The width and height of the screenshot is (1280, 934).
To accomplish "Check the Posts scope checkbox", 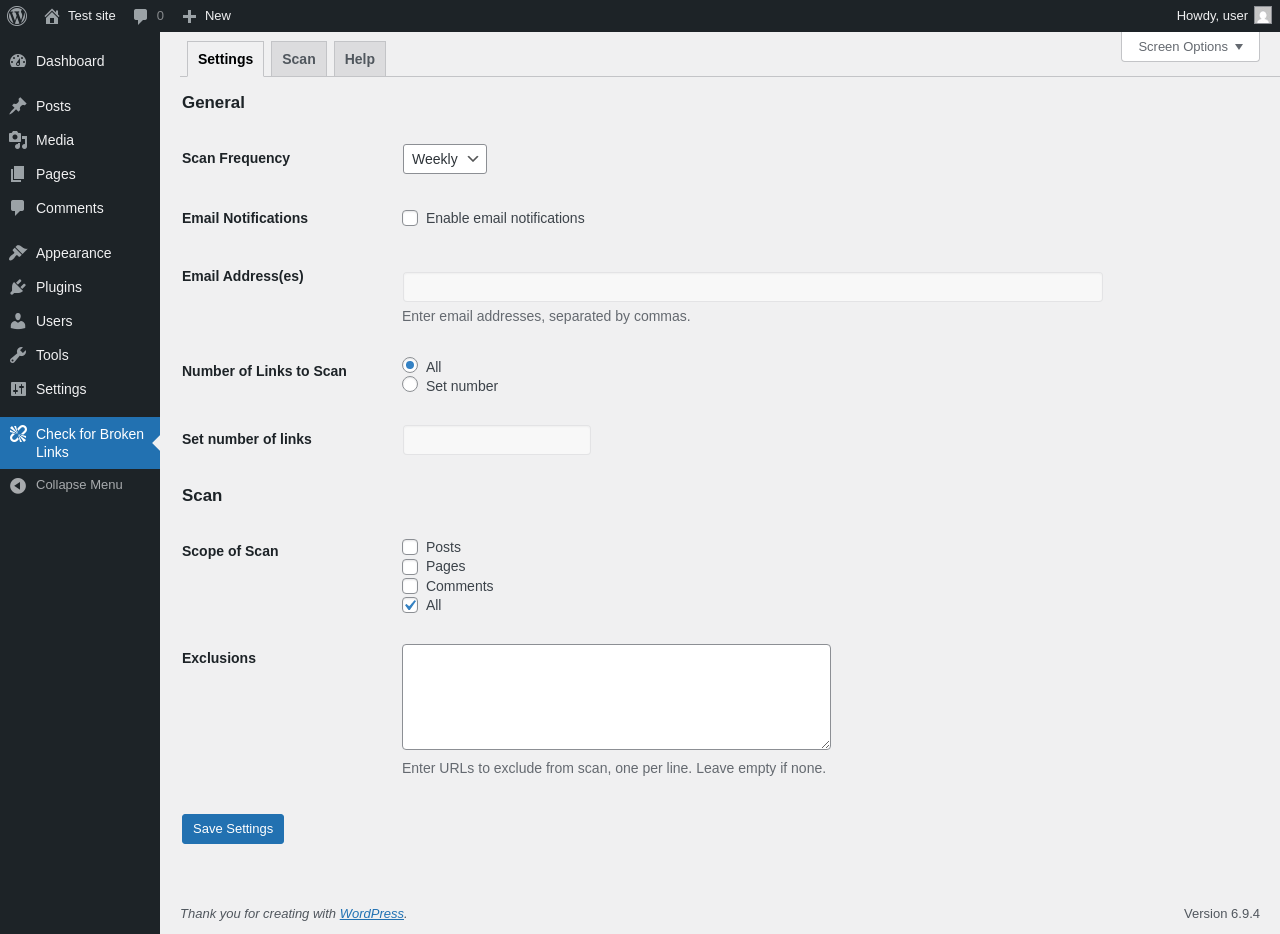I will tap(410, 547).
